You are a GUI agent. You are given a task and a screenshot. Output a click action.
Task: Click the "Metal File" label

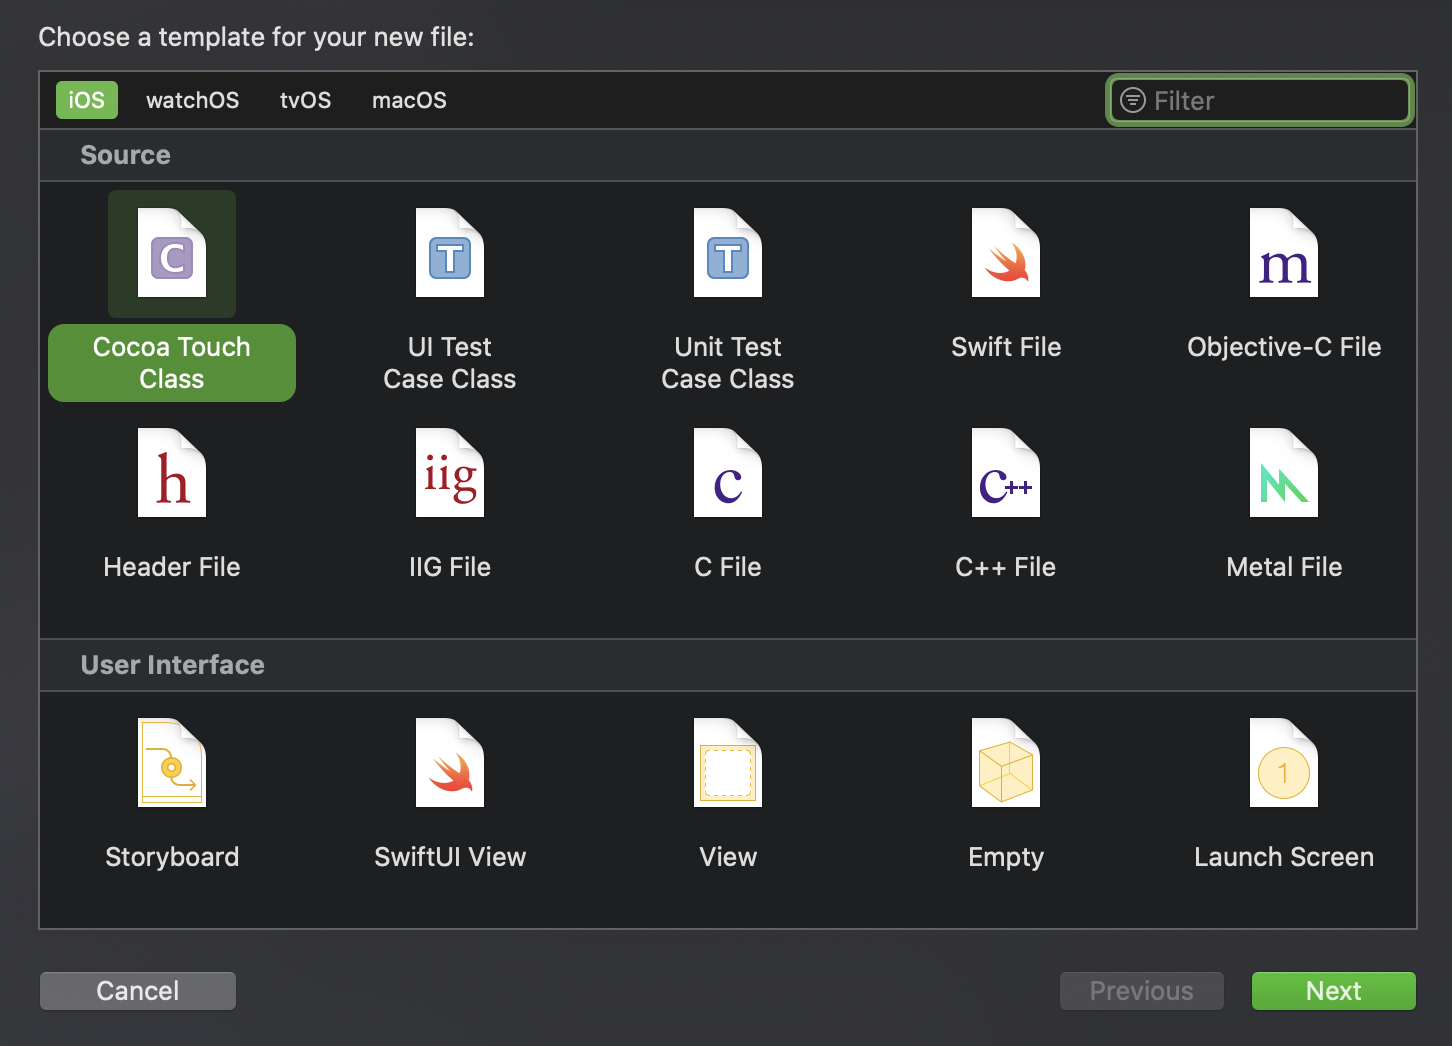pyautogui.click(x=1284, y=567)
